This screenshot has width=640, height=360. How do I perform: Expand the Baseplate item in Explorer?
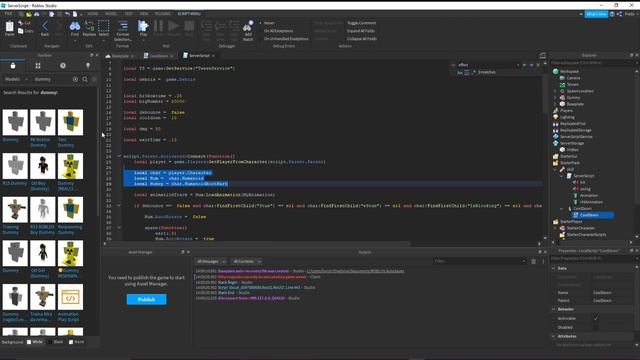click(555, 104)
